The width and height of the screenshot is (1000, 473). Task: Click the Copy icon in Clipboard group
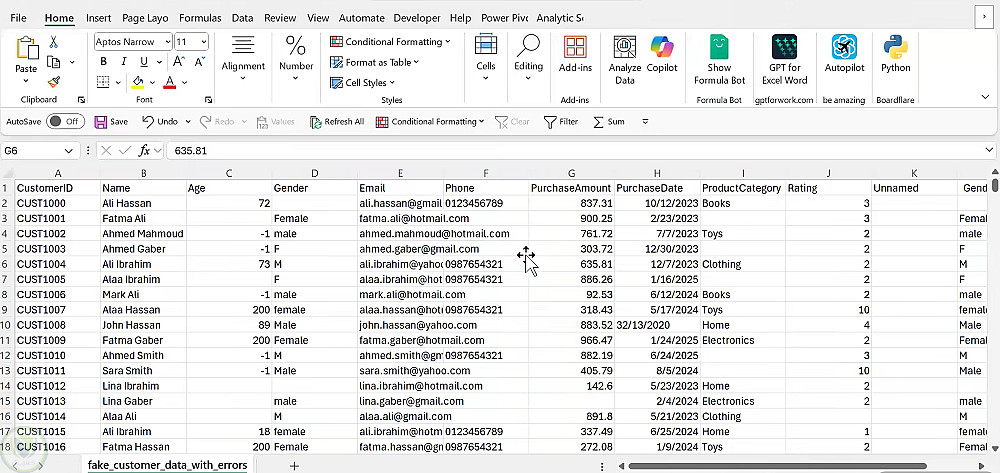[x=54, y=62]
